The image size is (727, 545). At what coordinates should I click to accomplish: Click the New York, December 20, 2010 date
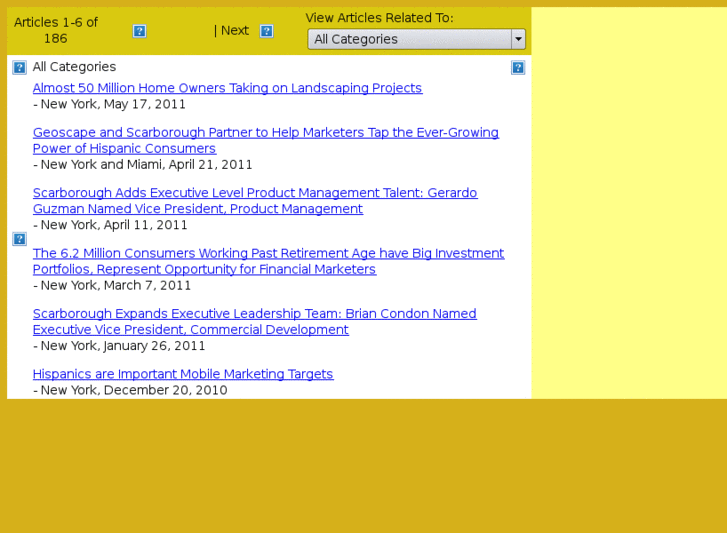130,390
